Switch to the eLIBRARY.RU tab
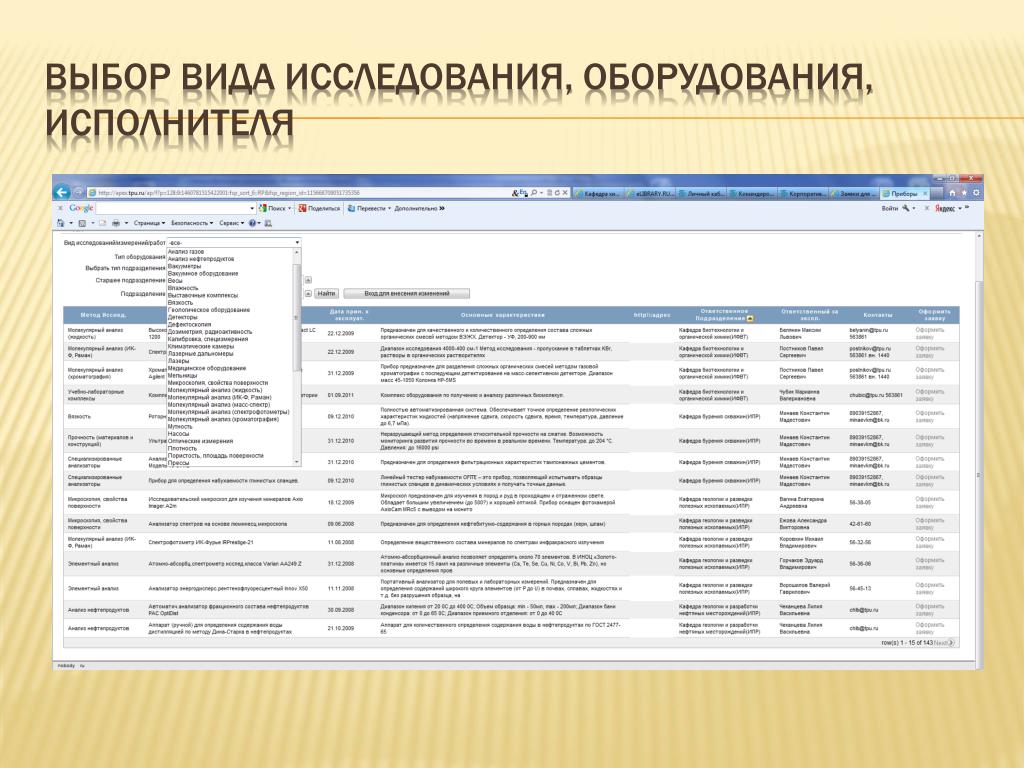Viewport: 1024px width, 768px height. (650, 194)
